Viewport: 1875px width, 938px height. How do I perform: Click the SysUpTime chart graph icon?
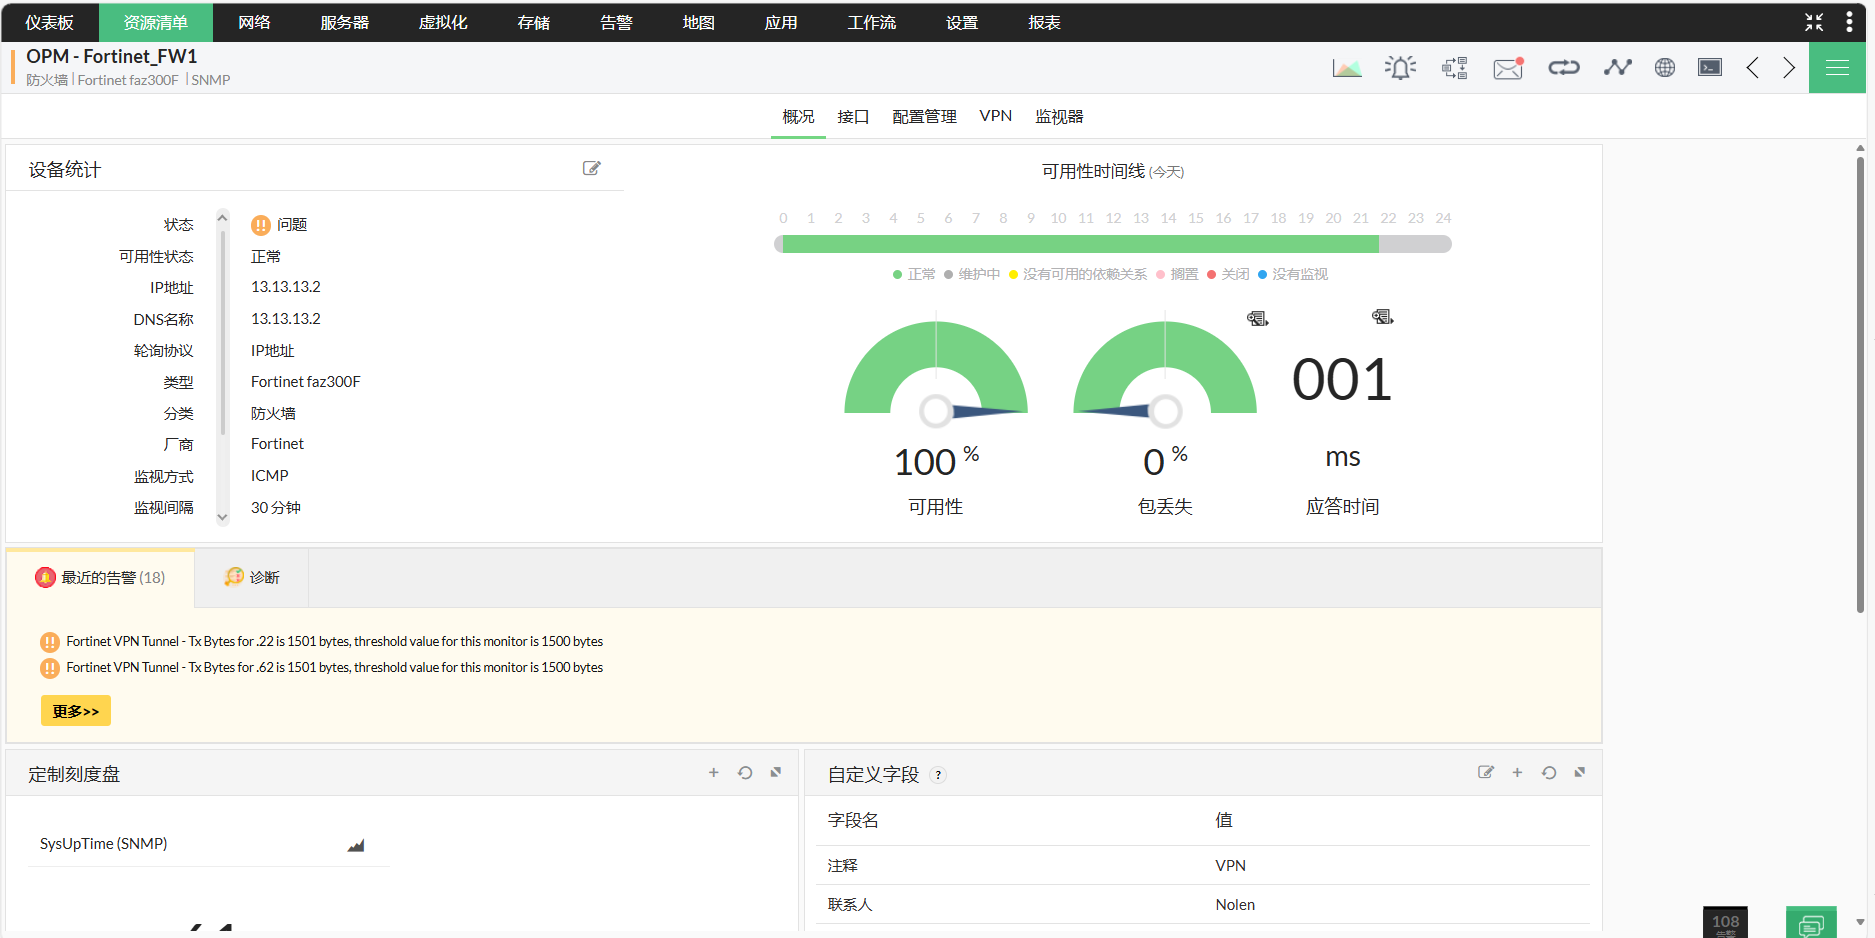(356, 845)
